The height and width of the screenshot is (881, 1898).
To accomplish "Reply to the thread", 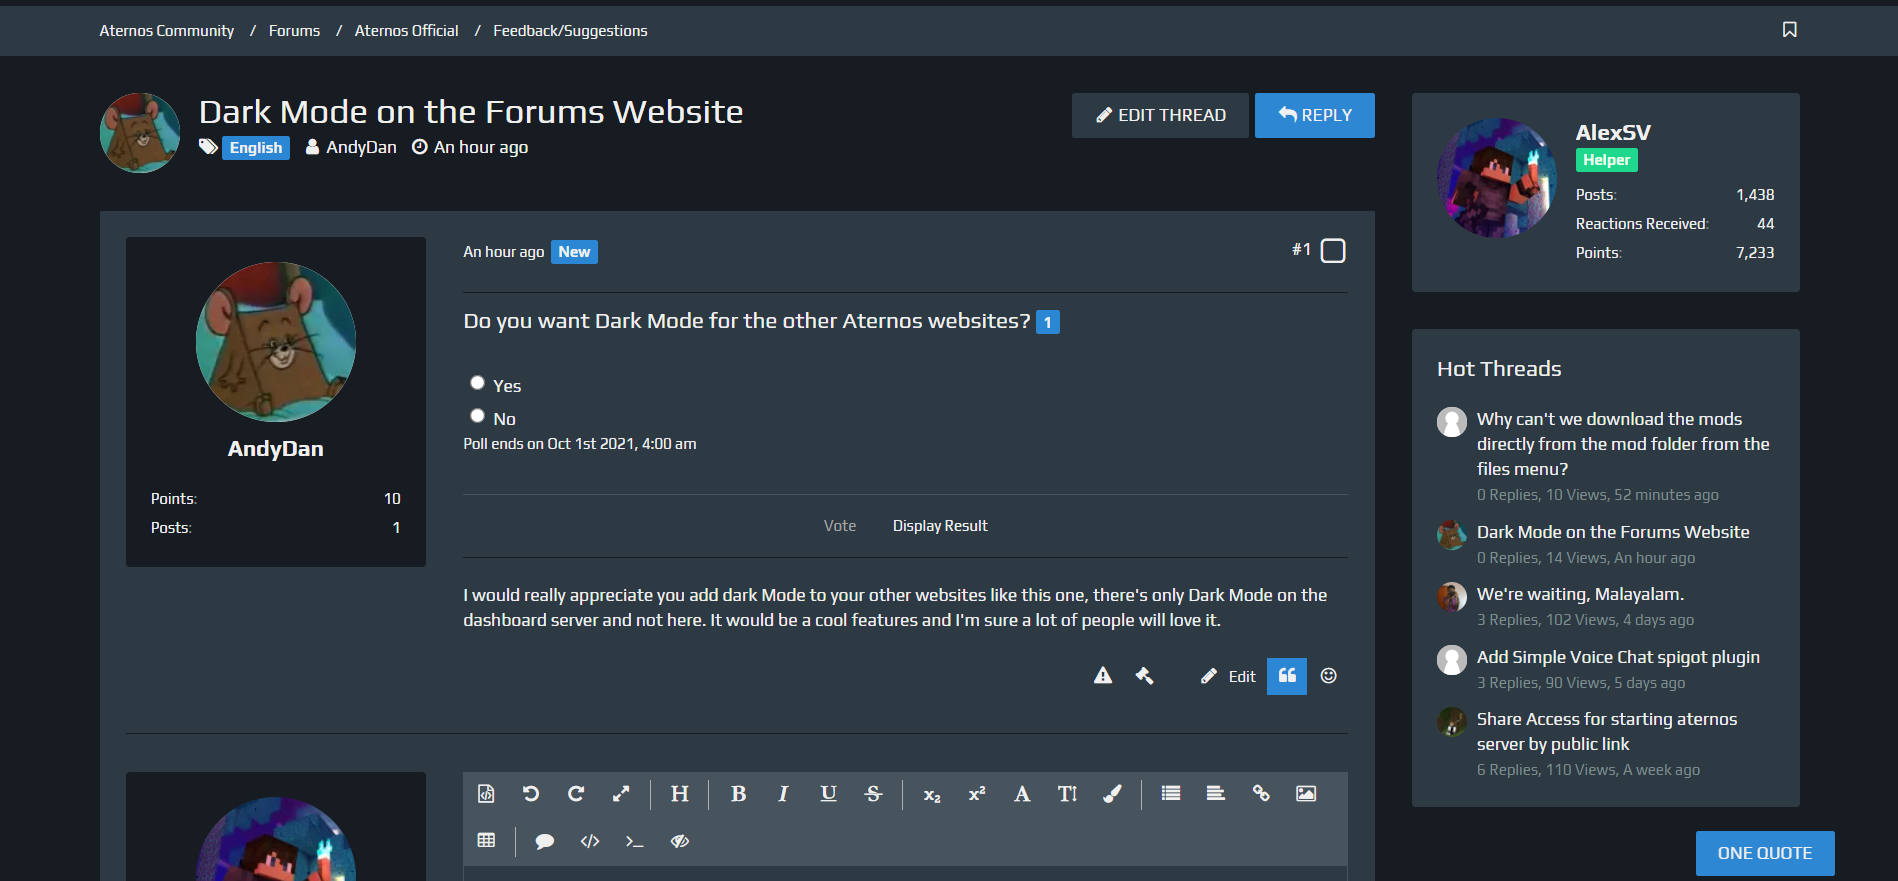I will [1315, 115].
